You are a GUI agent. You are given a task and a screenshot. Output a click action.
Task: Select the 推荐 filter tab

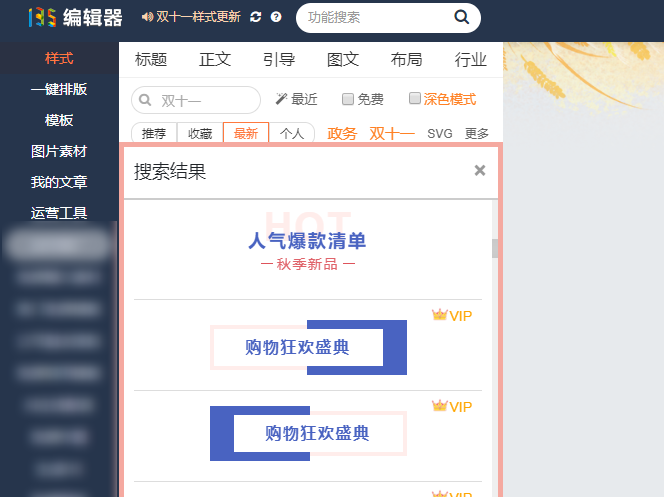(154, 133)
